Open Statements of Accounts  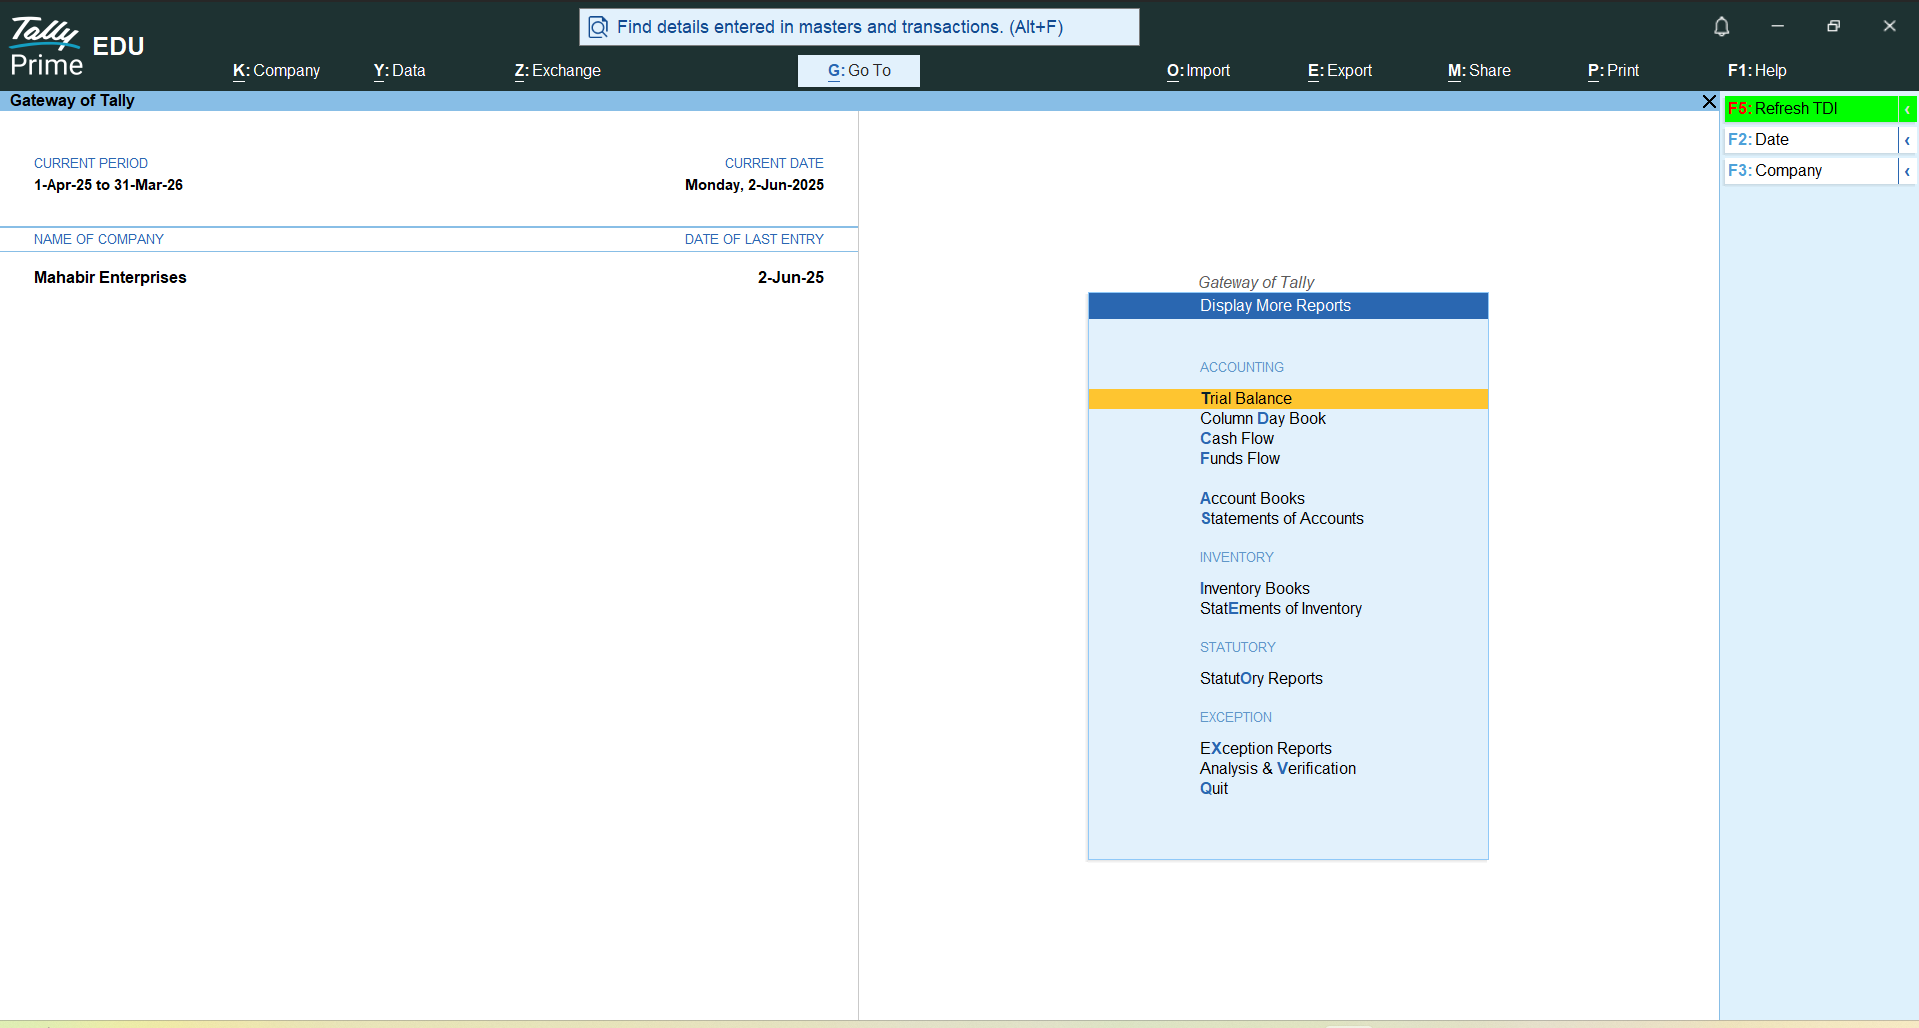[1282, 519]
